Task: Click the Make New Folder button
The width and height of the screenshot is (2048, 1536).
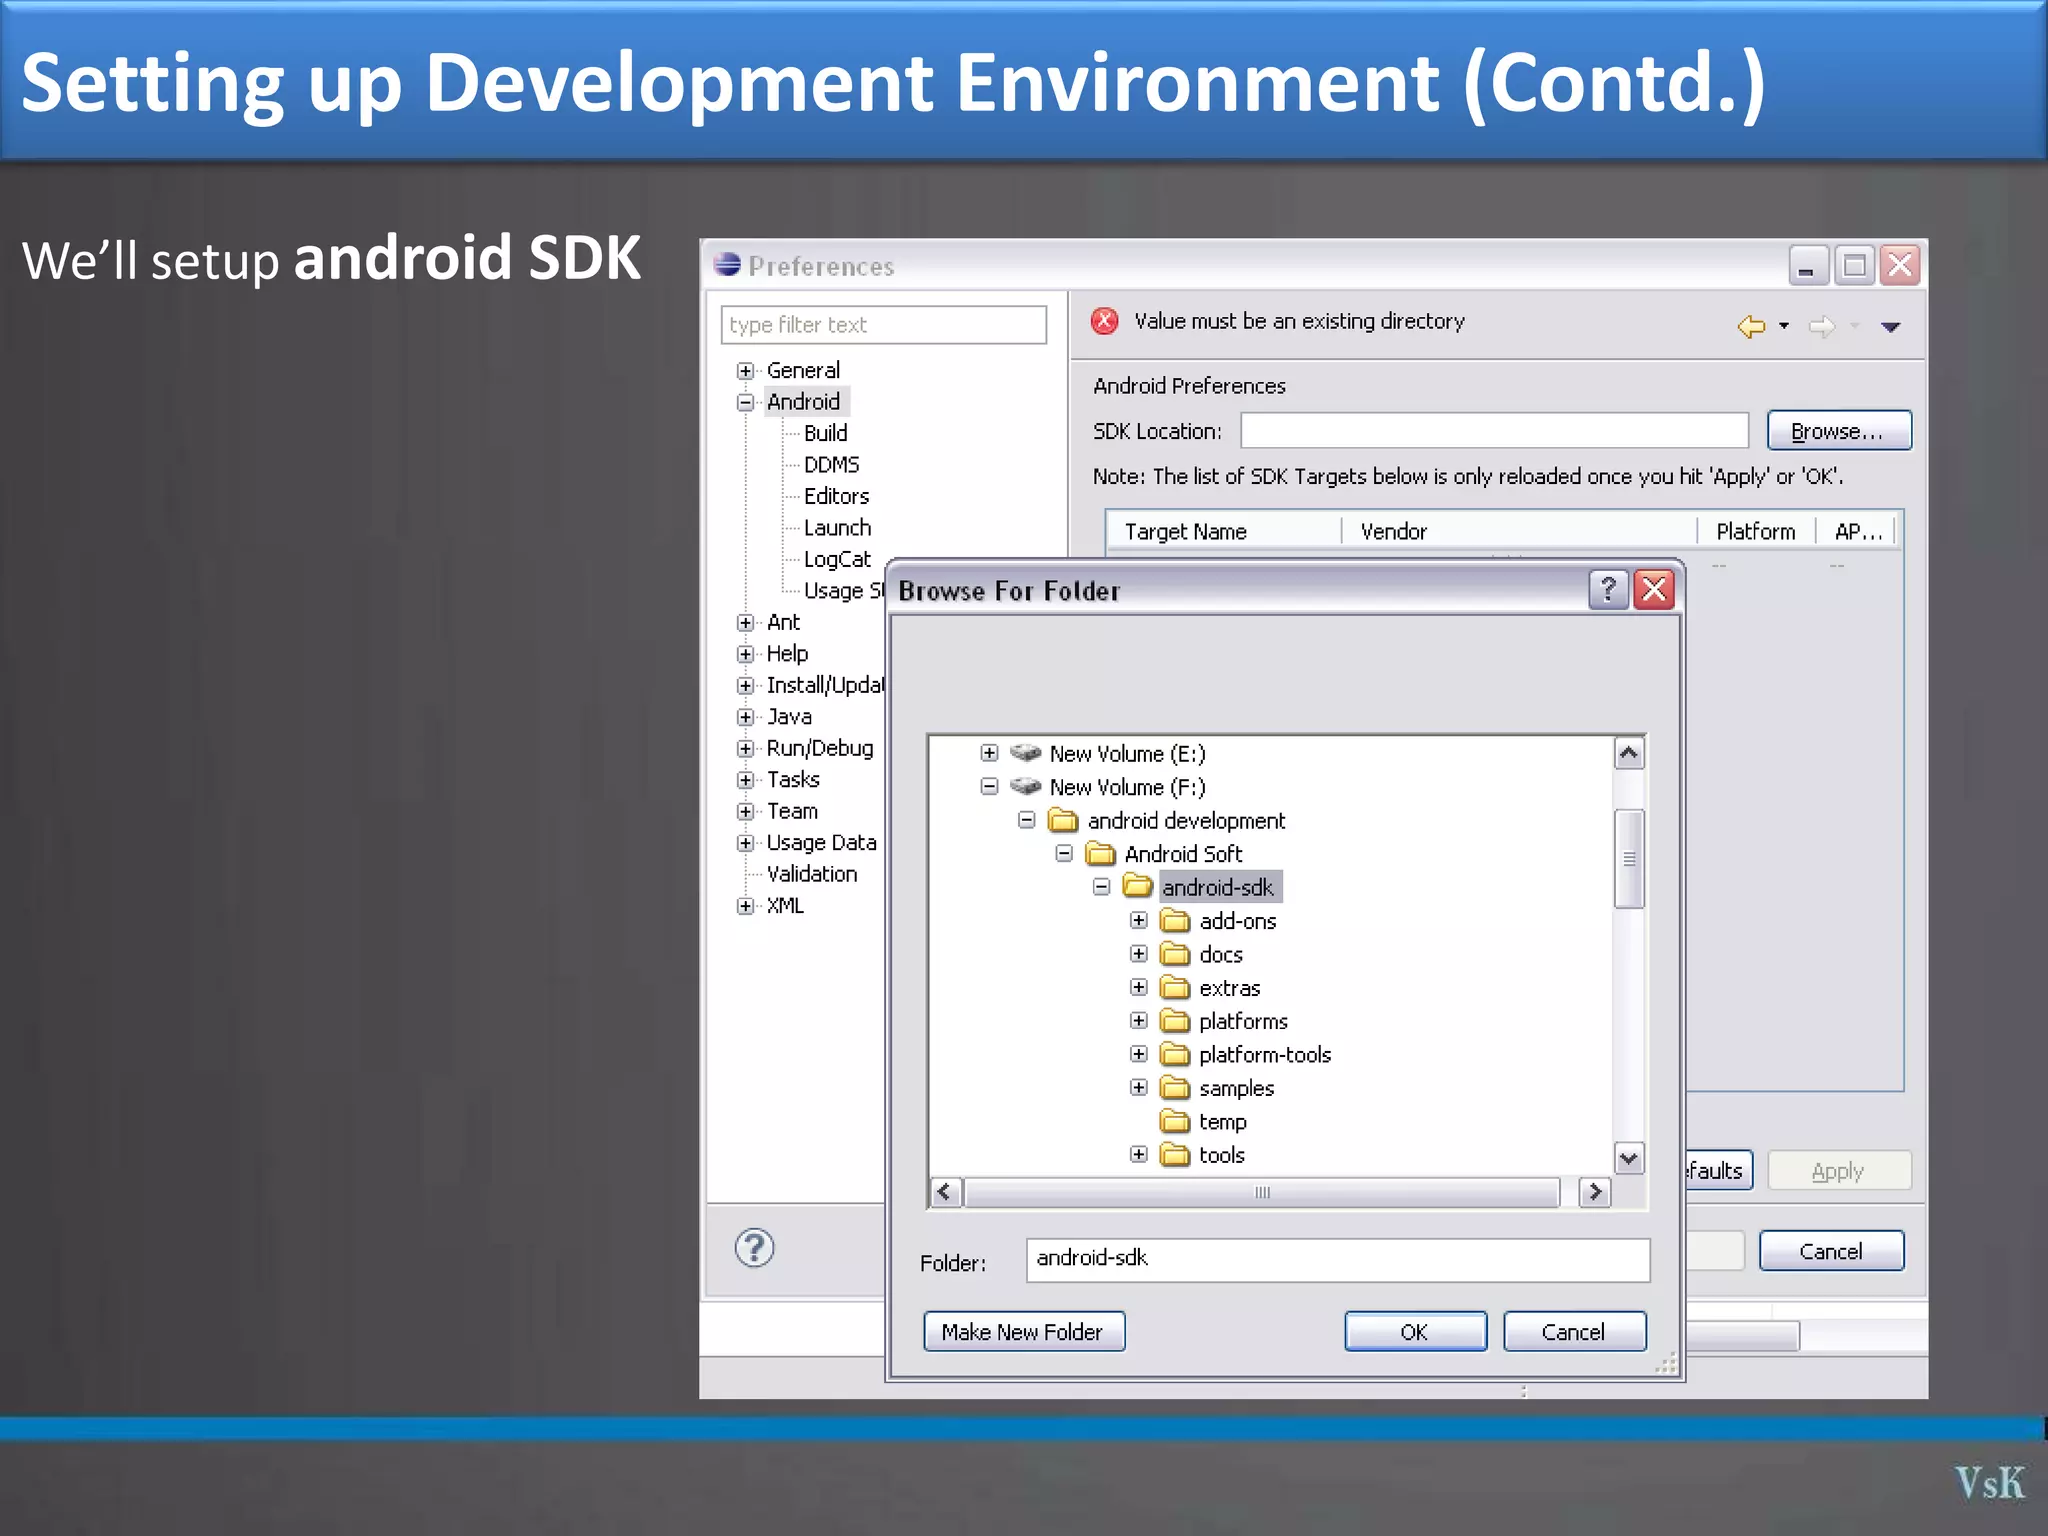Action: (1024, 1332)
